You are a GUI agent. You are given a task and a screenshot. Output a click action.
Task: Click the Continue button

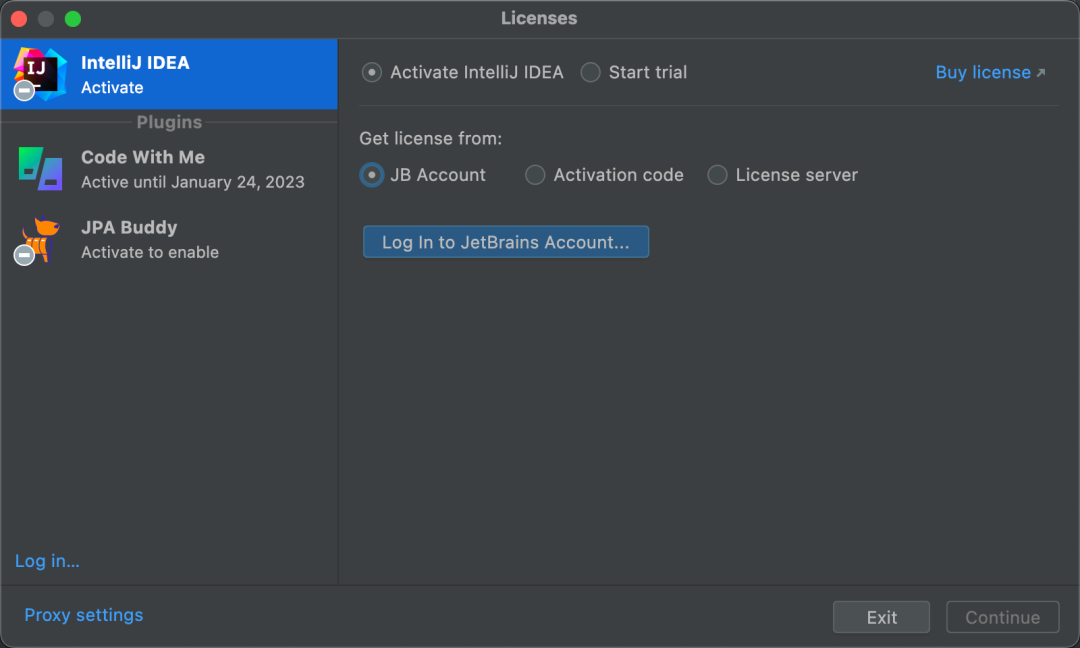[1002, 617]
